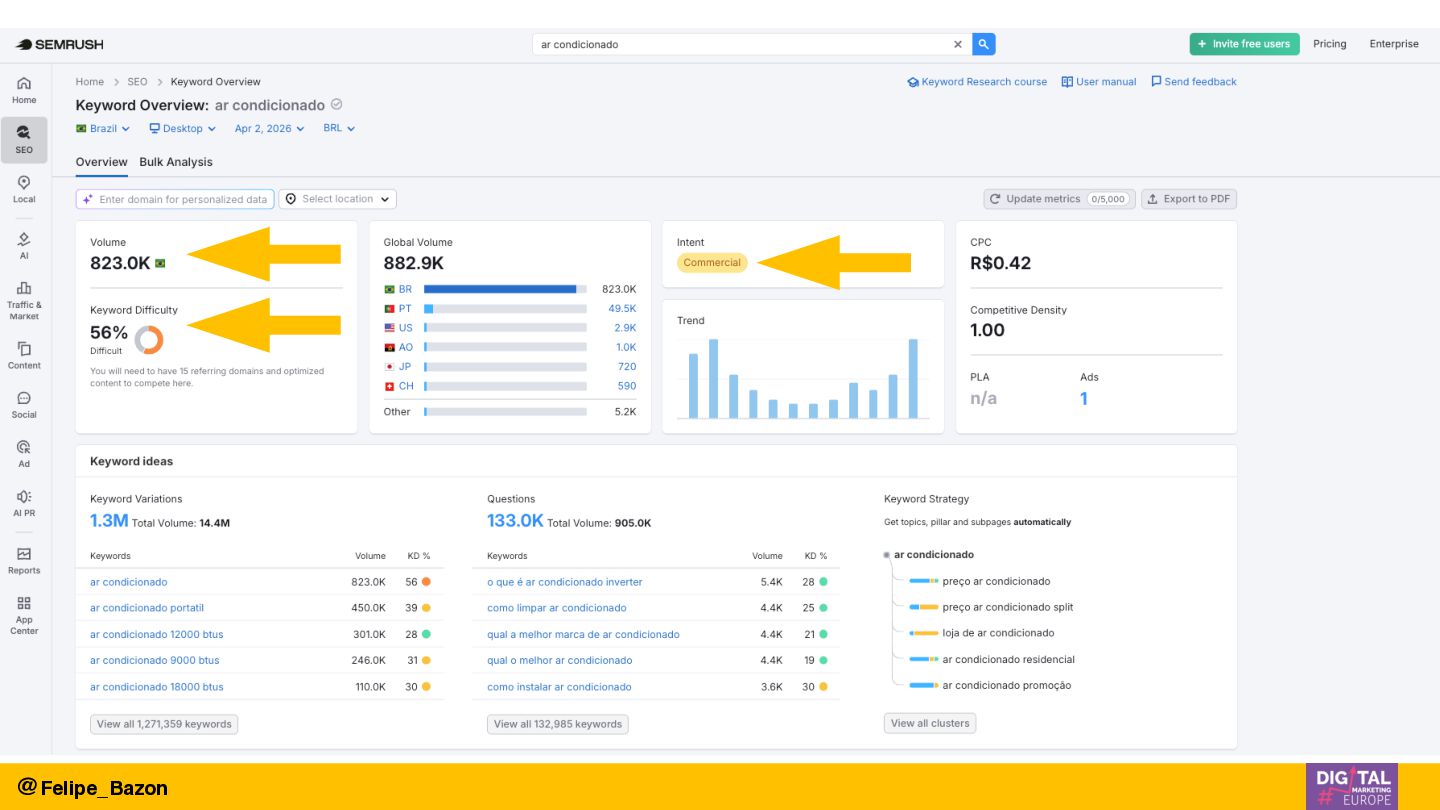Clear the search box with X

[957, 44]
